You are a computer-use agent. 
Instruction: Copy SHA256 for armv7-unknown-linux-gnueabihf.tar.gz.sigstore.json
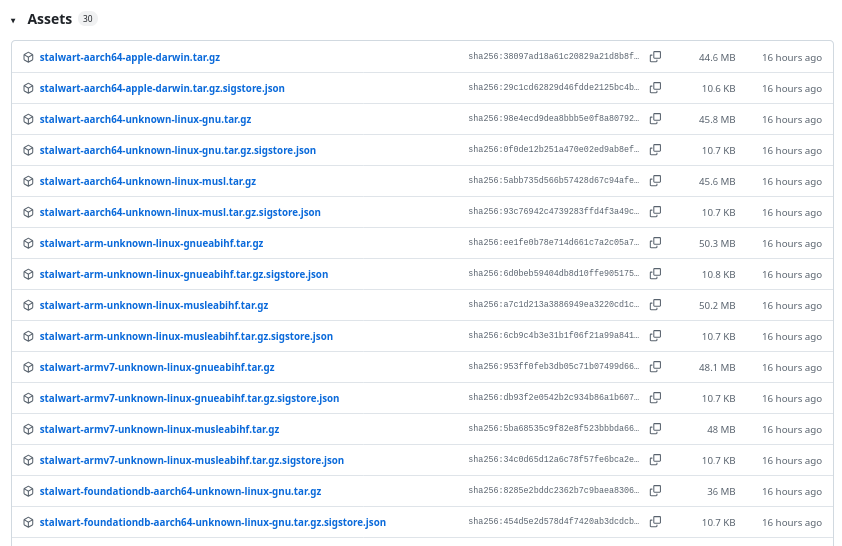pyautogui.click(x=655, y=398)
